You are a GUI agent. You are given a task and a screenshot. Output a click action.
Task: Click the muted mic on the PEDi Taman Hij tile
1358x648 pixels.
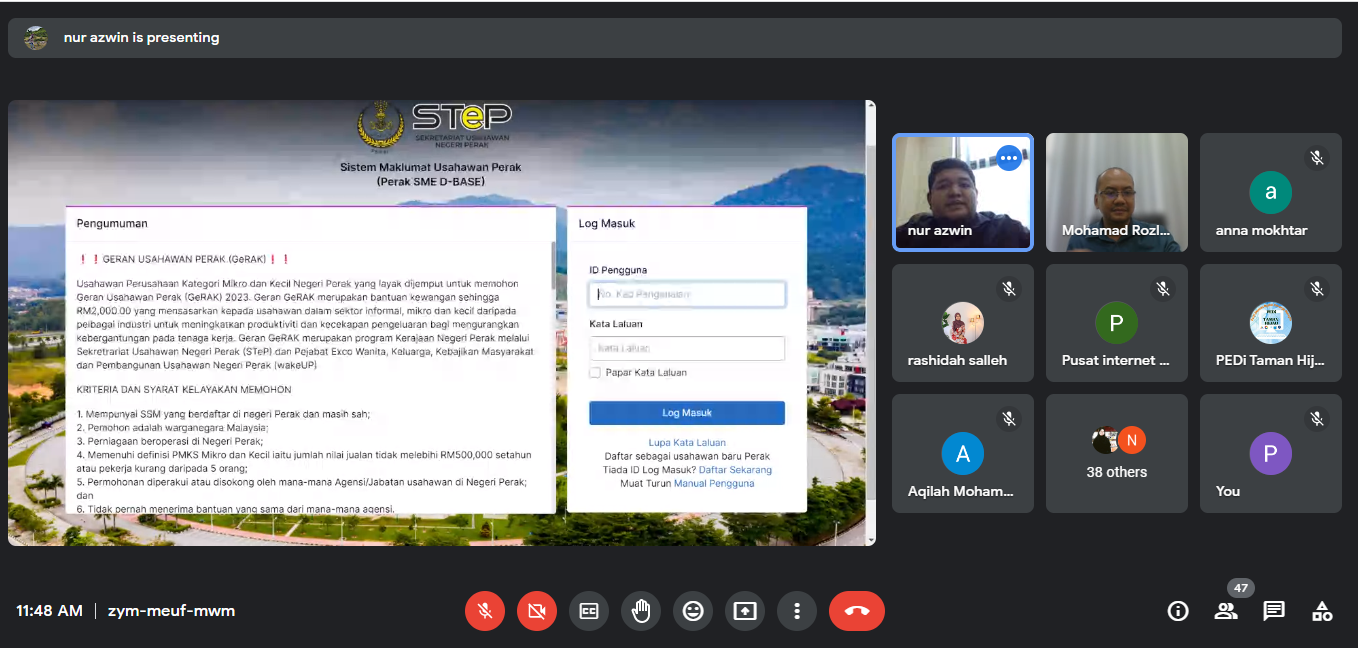[x=1317, y=289]
